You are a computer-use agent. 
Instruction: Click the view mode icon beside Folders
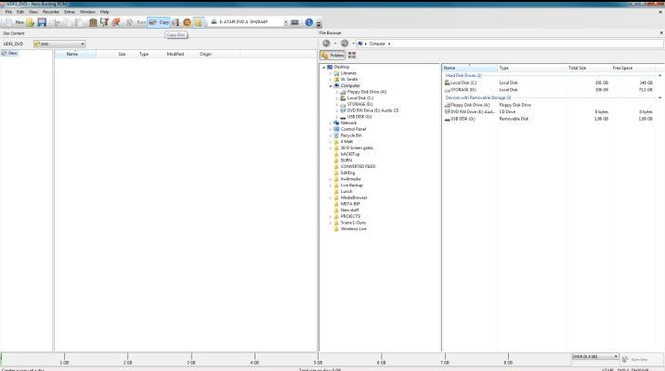coord(352,55)
